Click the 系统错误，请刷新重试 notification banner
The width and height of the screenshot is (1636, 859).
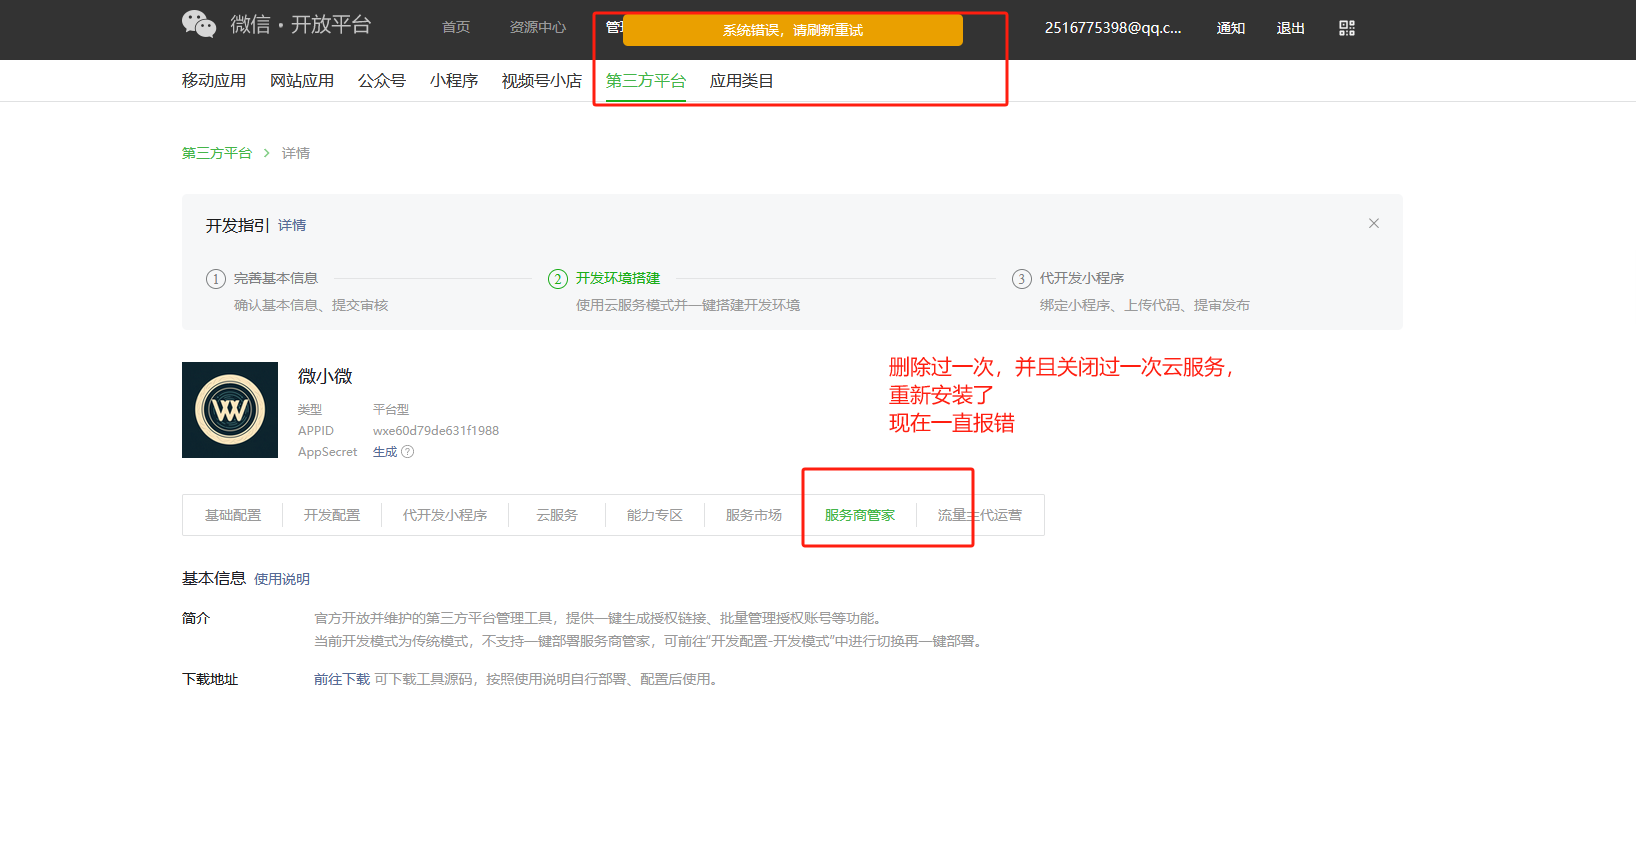pyautogui.click(x=793, y=30)
